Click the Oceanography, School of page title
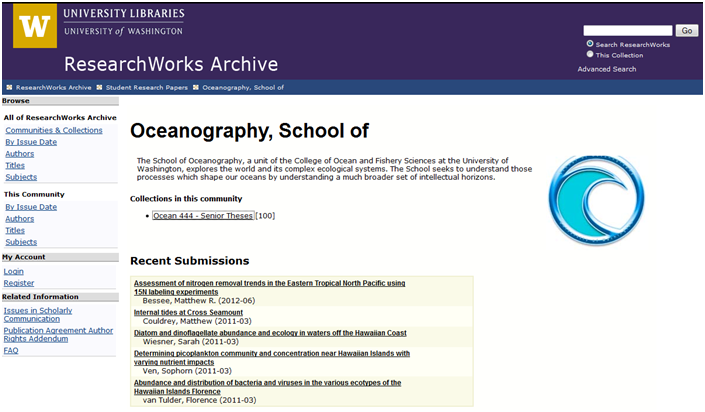This screenshot has width=705, height=412. pos(250,131)
